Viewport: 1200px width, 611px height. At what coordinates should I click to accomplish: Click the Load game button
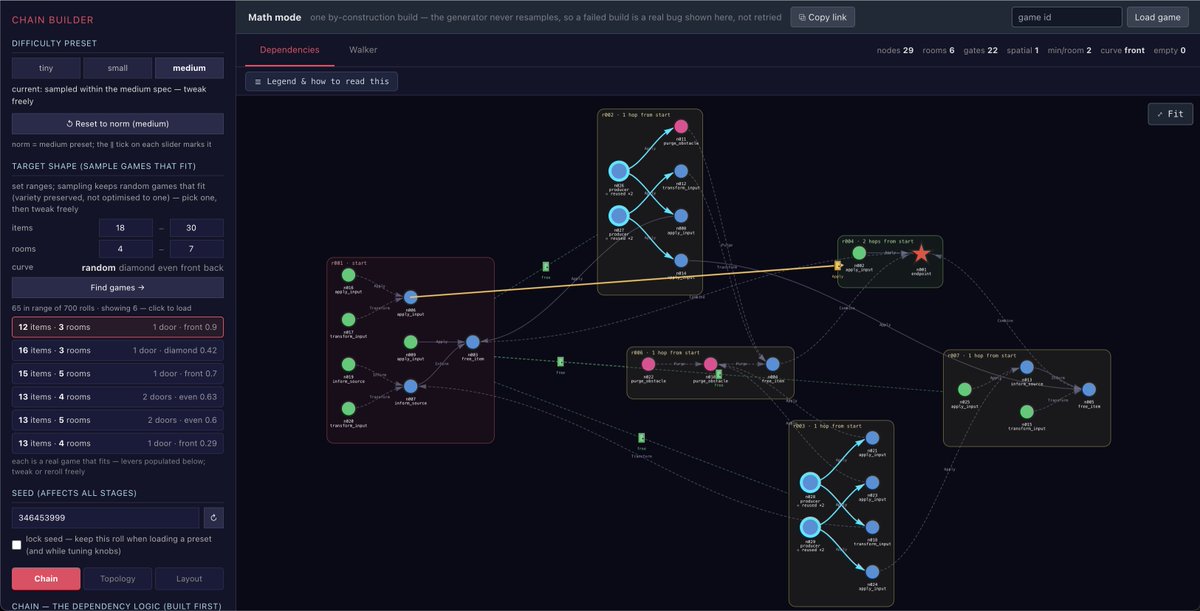(1159, 17)
